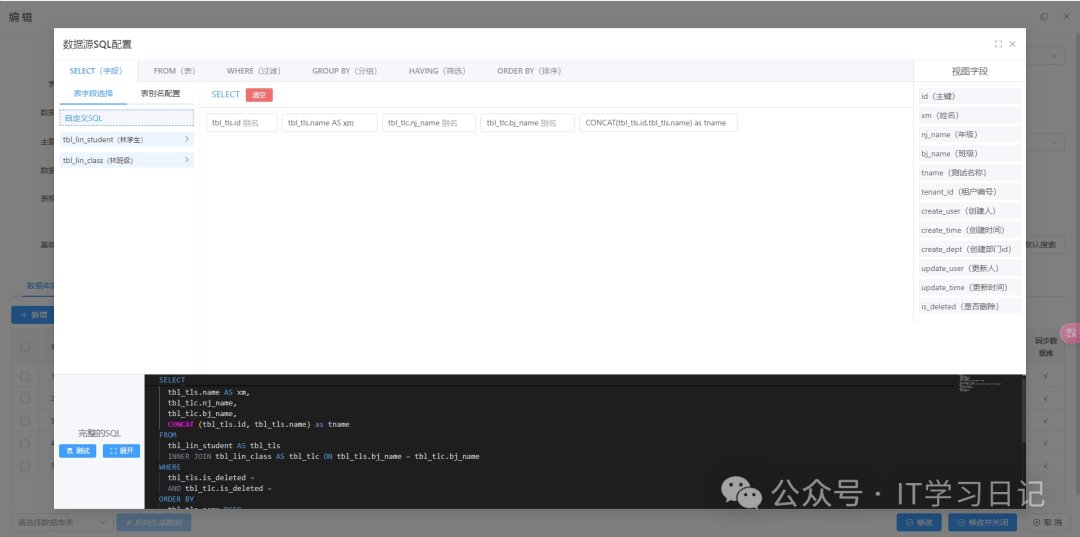The width and height of the screenshot is (1080, 537).
Task: Open the WHERE（过滤）tab
Action: point(253,71)
